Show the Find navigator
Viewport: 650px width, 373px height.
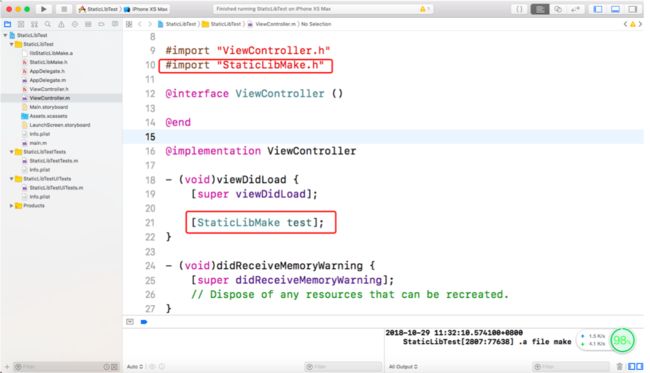[x=48, y=24]
